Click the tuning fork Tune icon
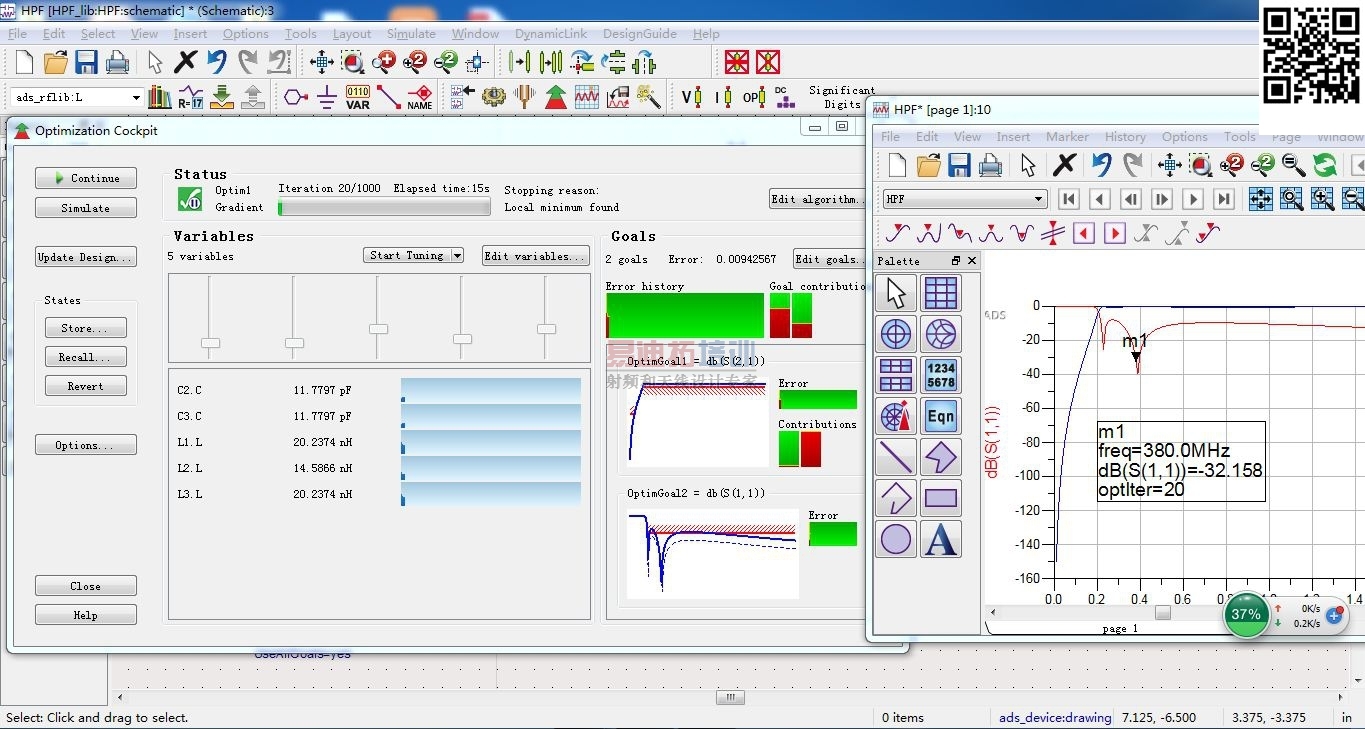 (524, 97)
